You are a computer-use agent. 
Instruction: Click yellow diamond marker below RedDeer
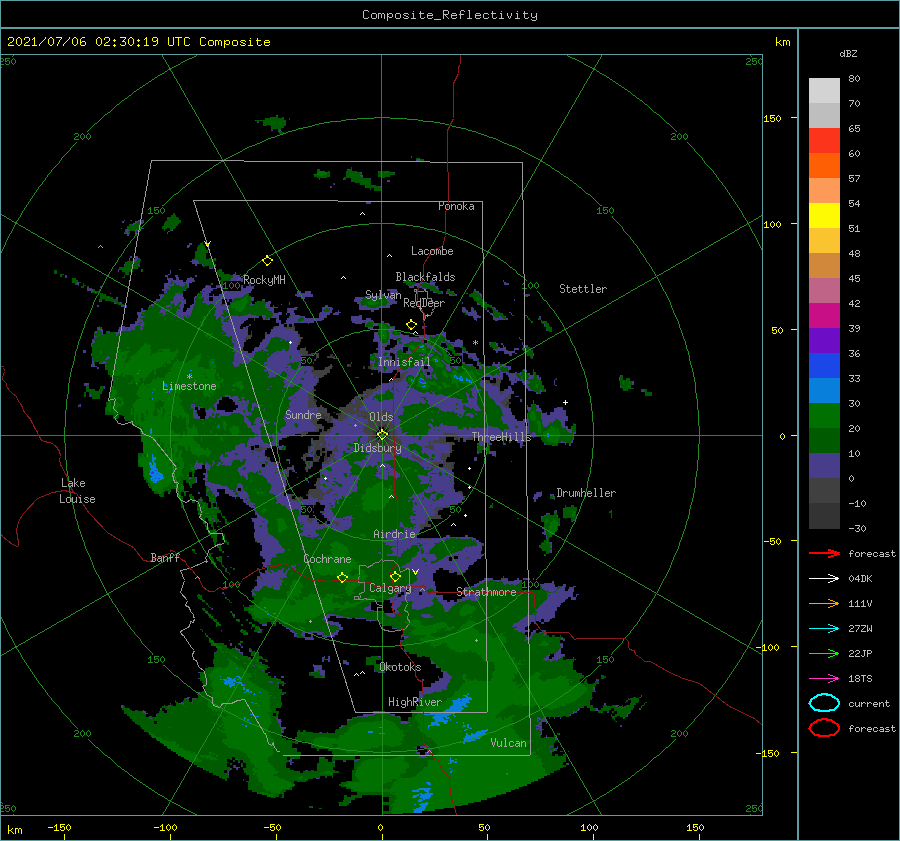pyautogui.click(x=412, y=325)
